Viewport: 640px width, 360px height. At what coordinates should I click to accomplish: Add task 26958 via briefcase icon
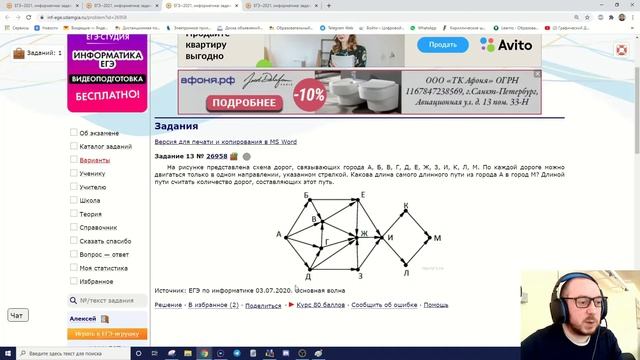234,156
